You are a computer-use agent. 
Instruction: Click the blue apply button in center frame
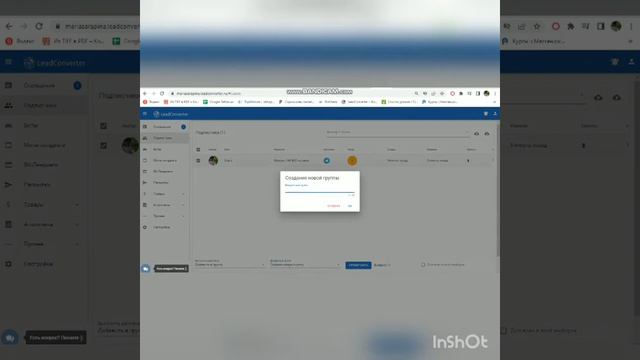[x=358, y=265]
